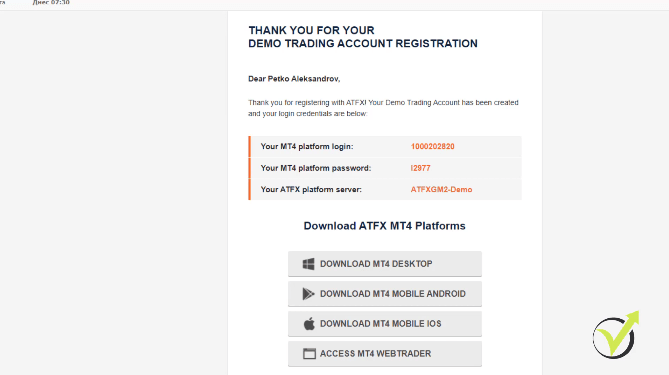Screen dimensions: 669x375
Task: Click the Windows logo icon
Action: point(308,264)
